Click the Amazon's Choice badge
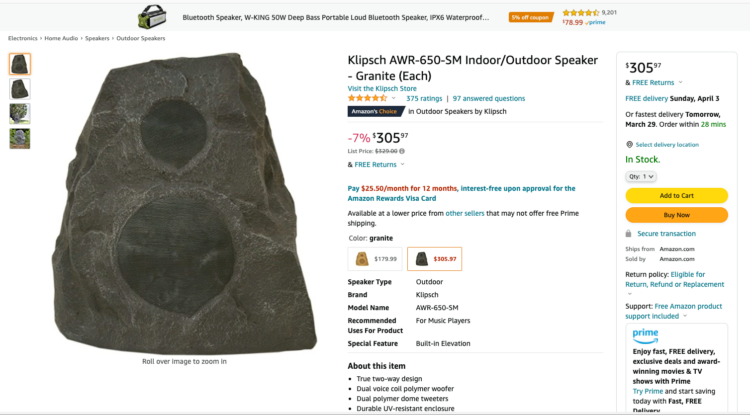 [371, 111]
